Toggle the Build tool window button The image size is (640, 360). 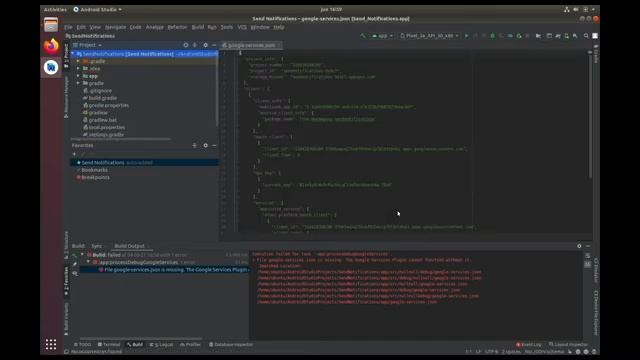[135, 344]
